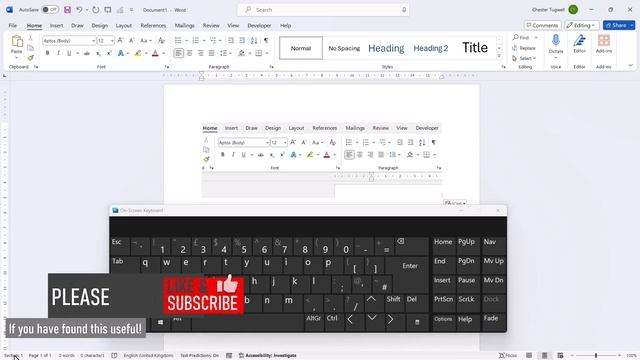Toggle show paragraph marks
This screenshot has width=640, height=360.
(266, 40)
